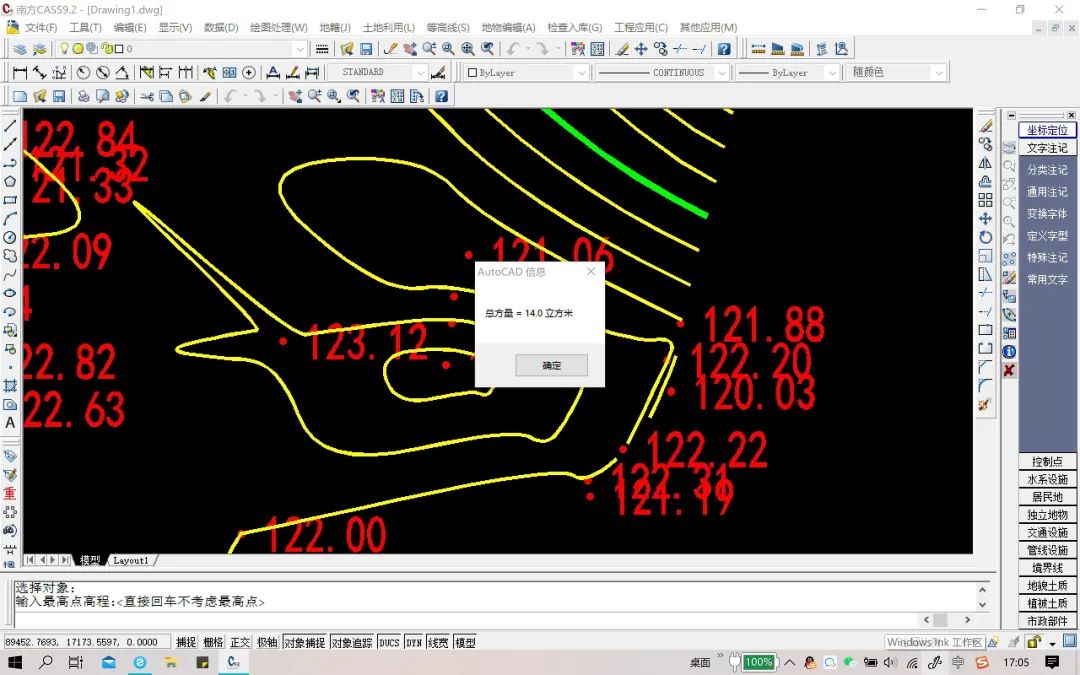
Task: Toggle DUCS in status bar
Action: (389, 642)
